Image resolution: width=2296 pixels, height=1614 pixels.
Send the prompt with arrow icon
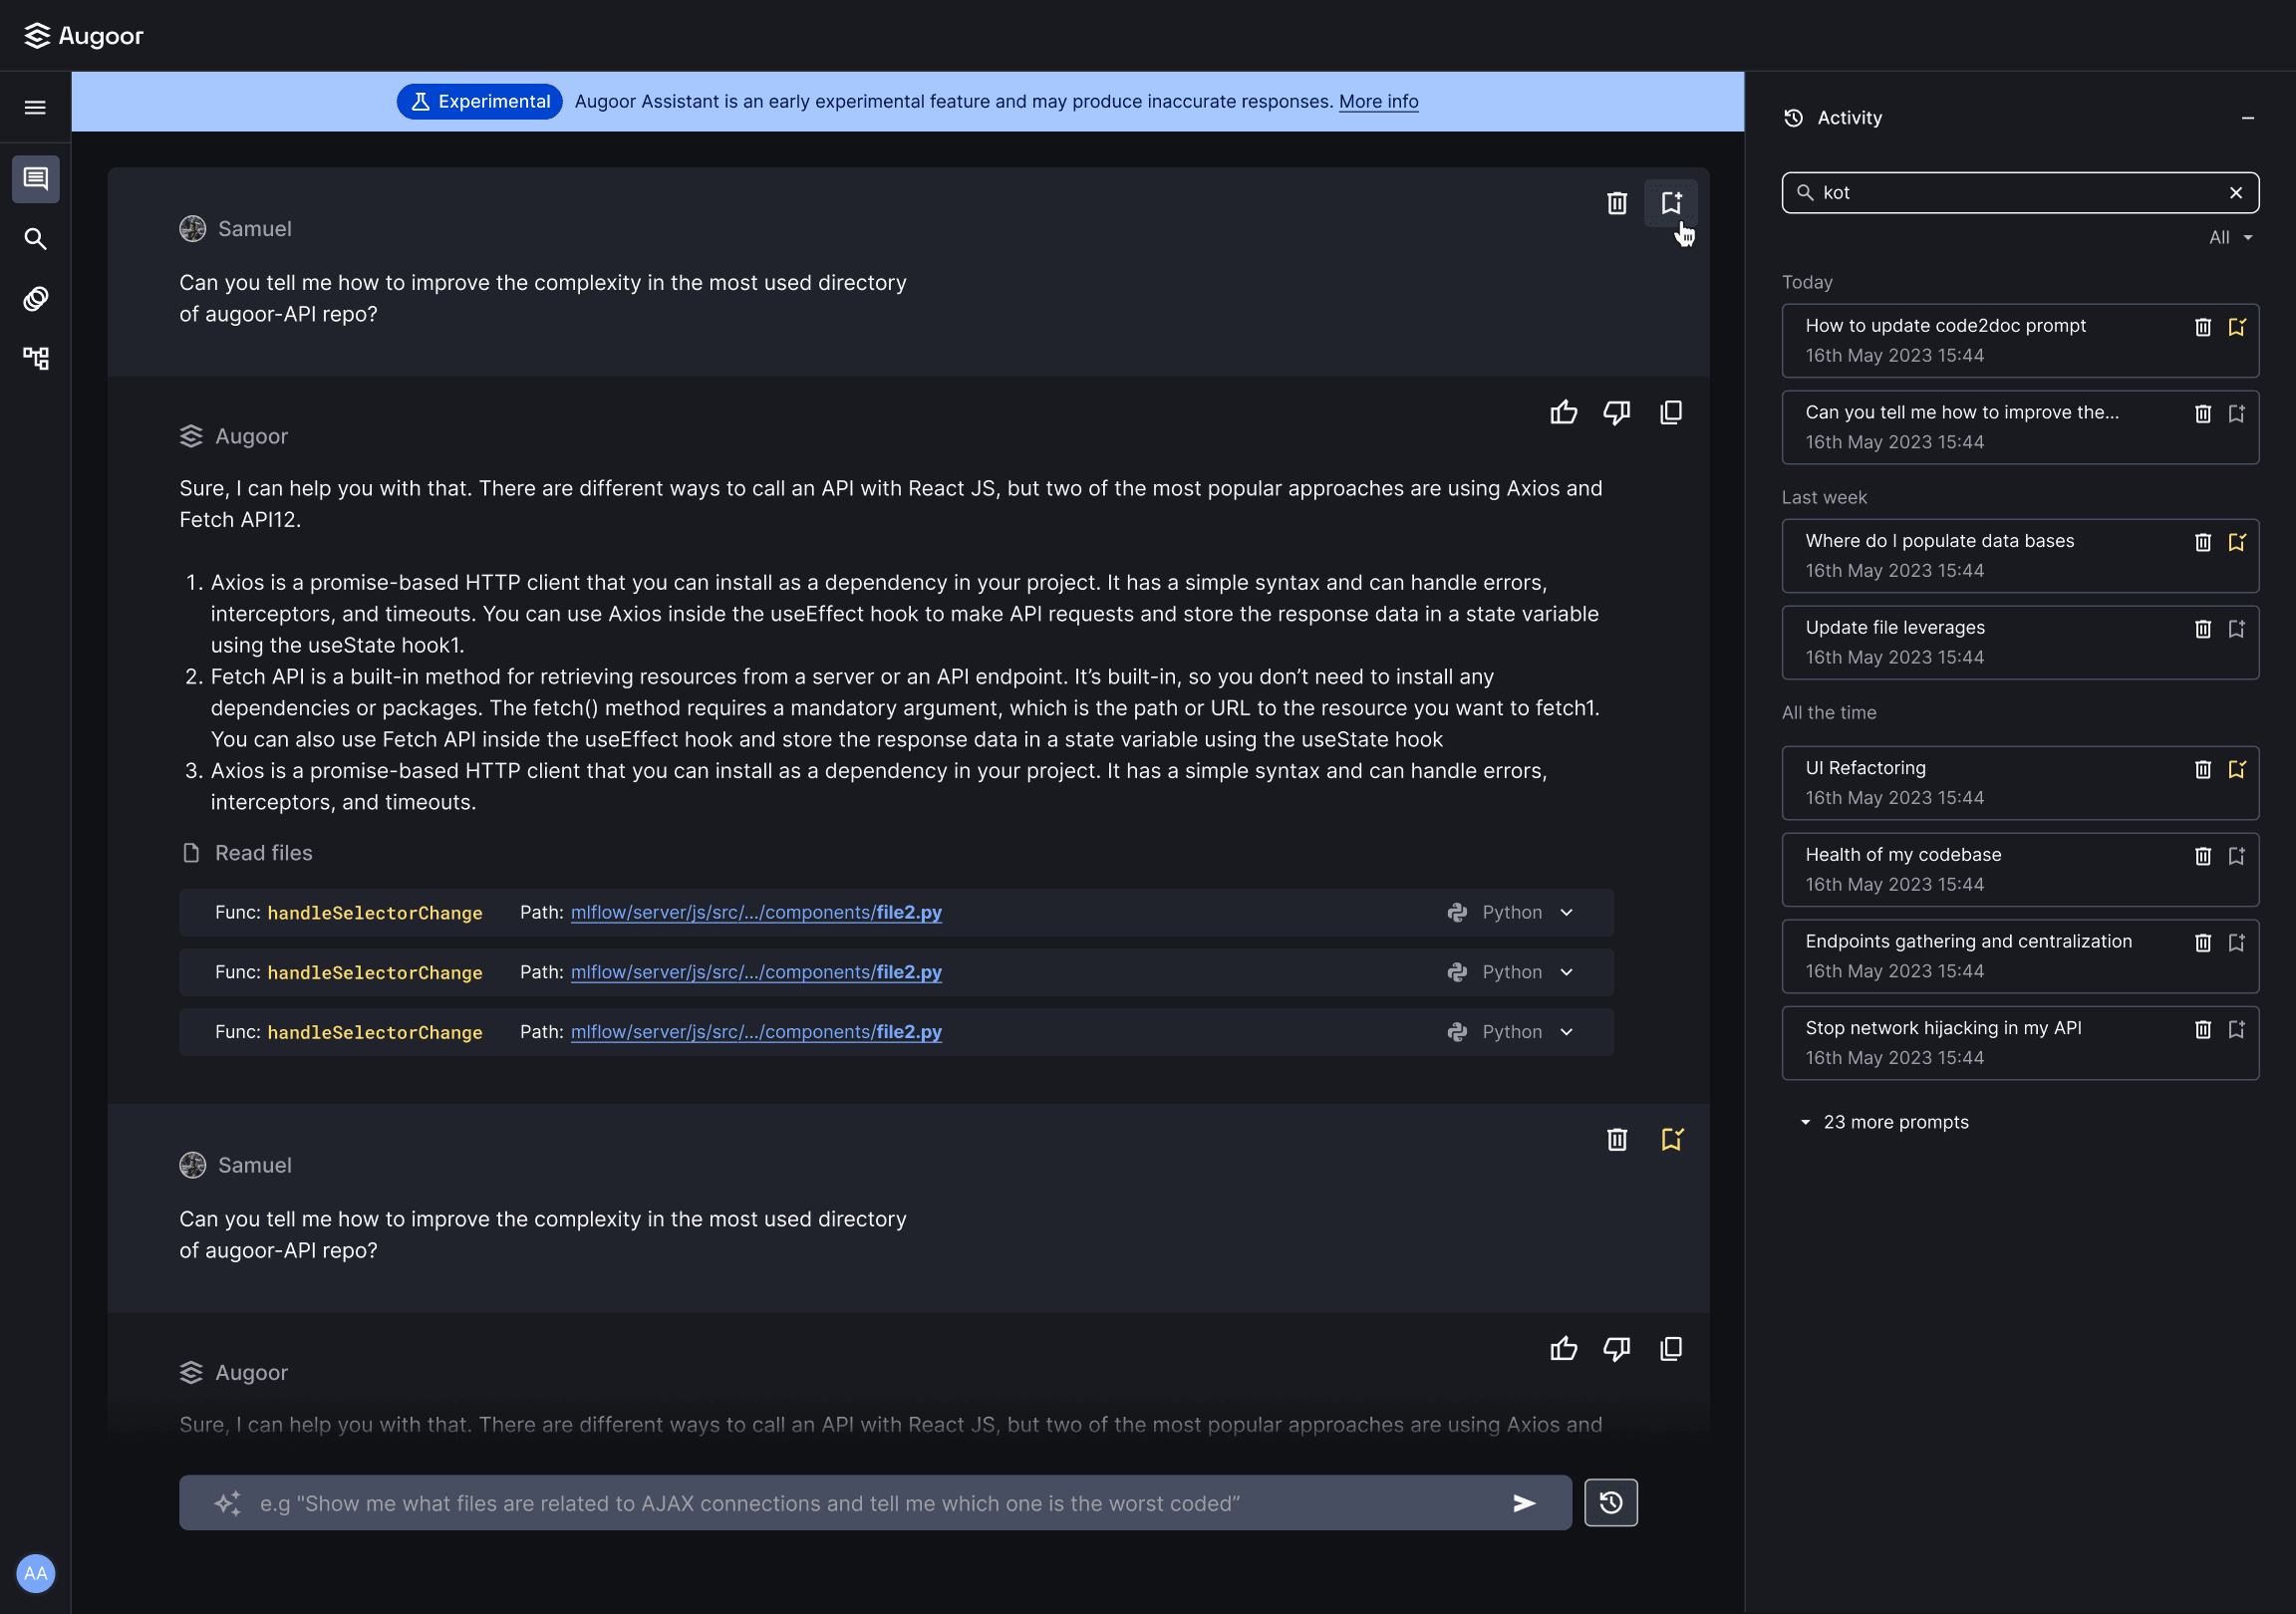tap(1524, 1503)
